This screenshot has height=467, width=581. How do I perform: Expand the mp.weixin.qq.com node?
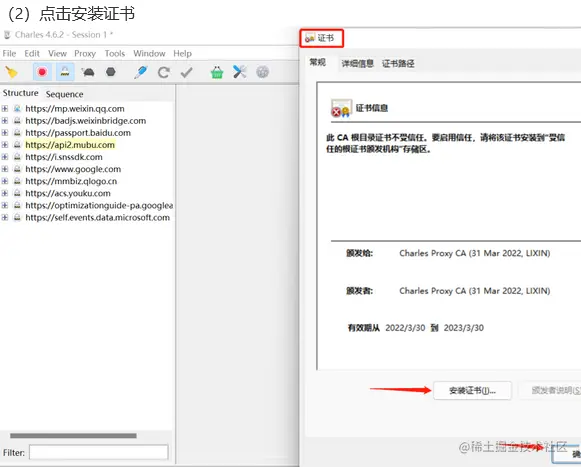point(4,109)
